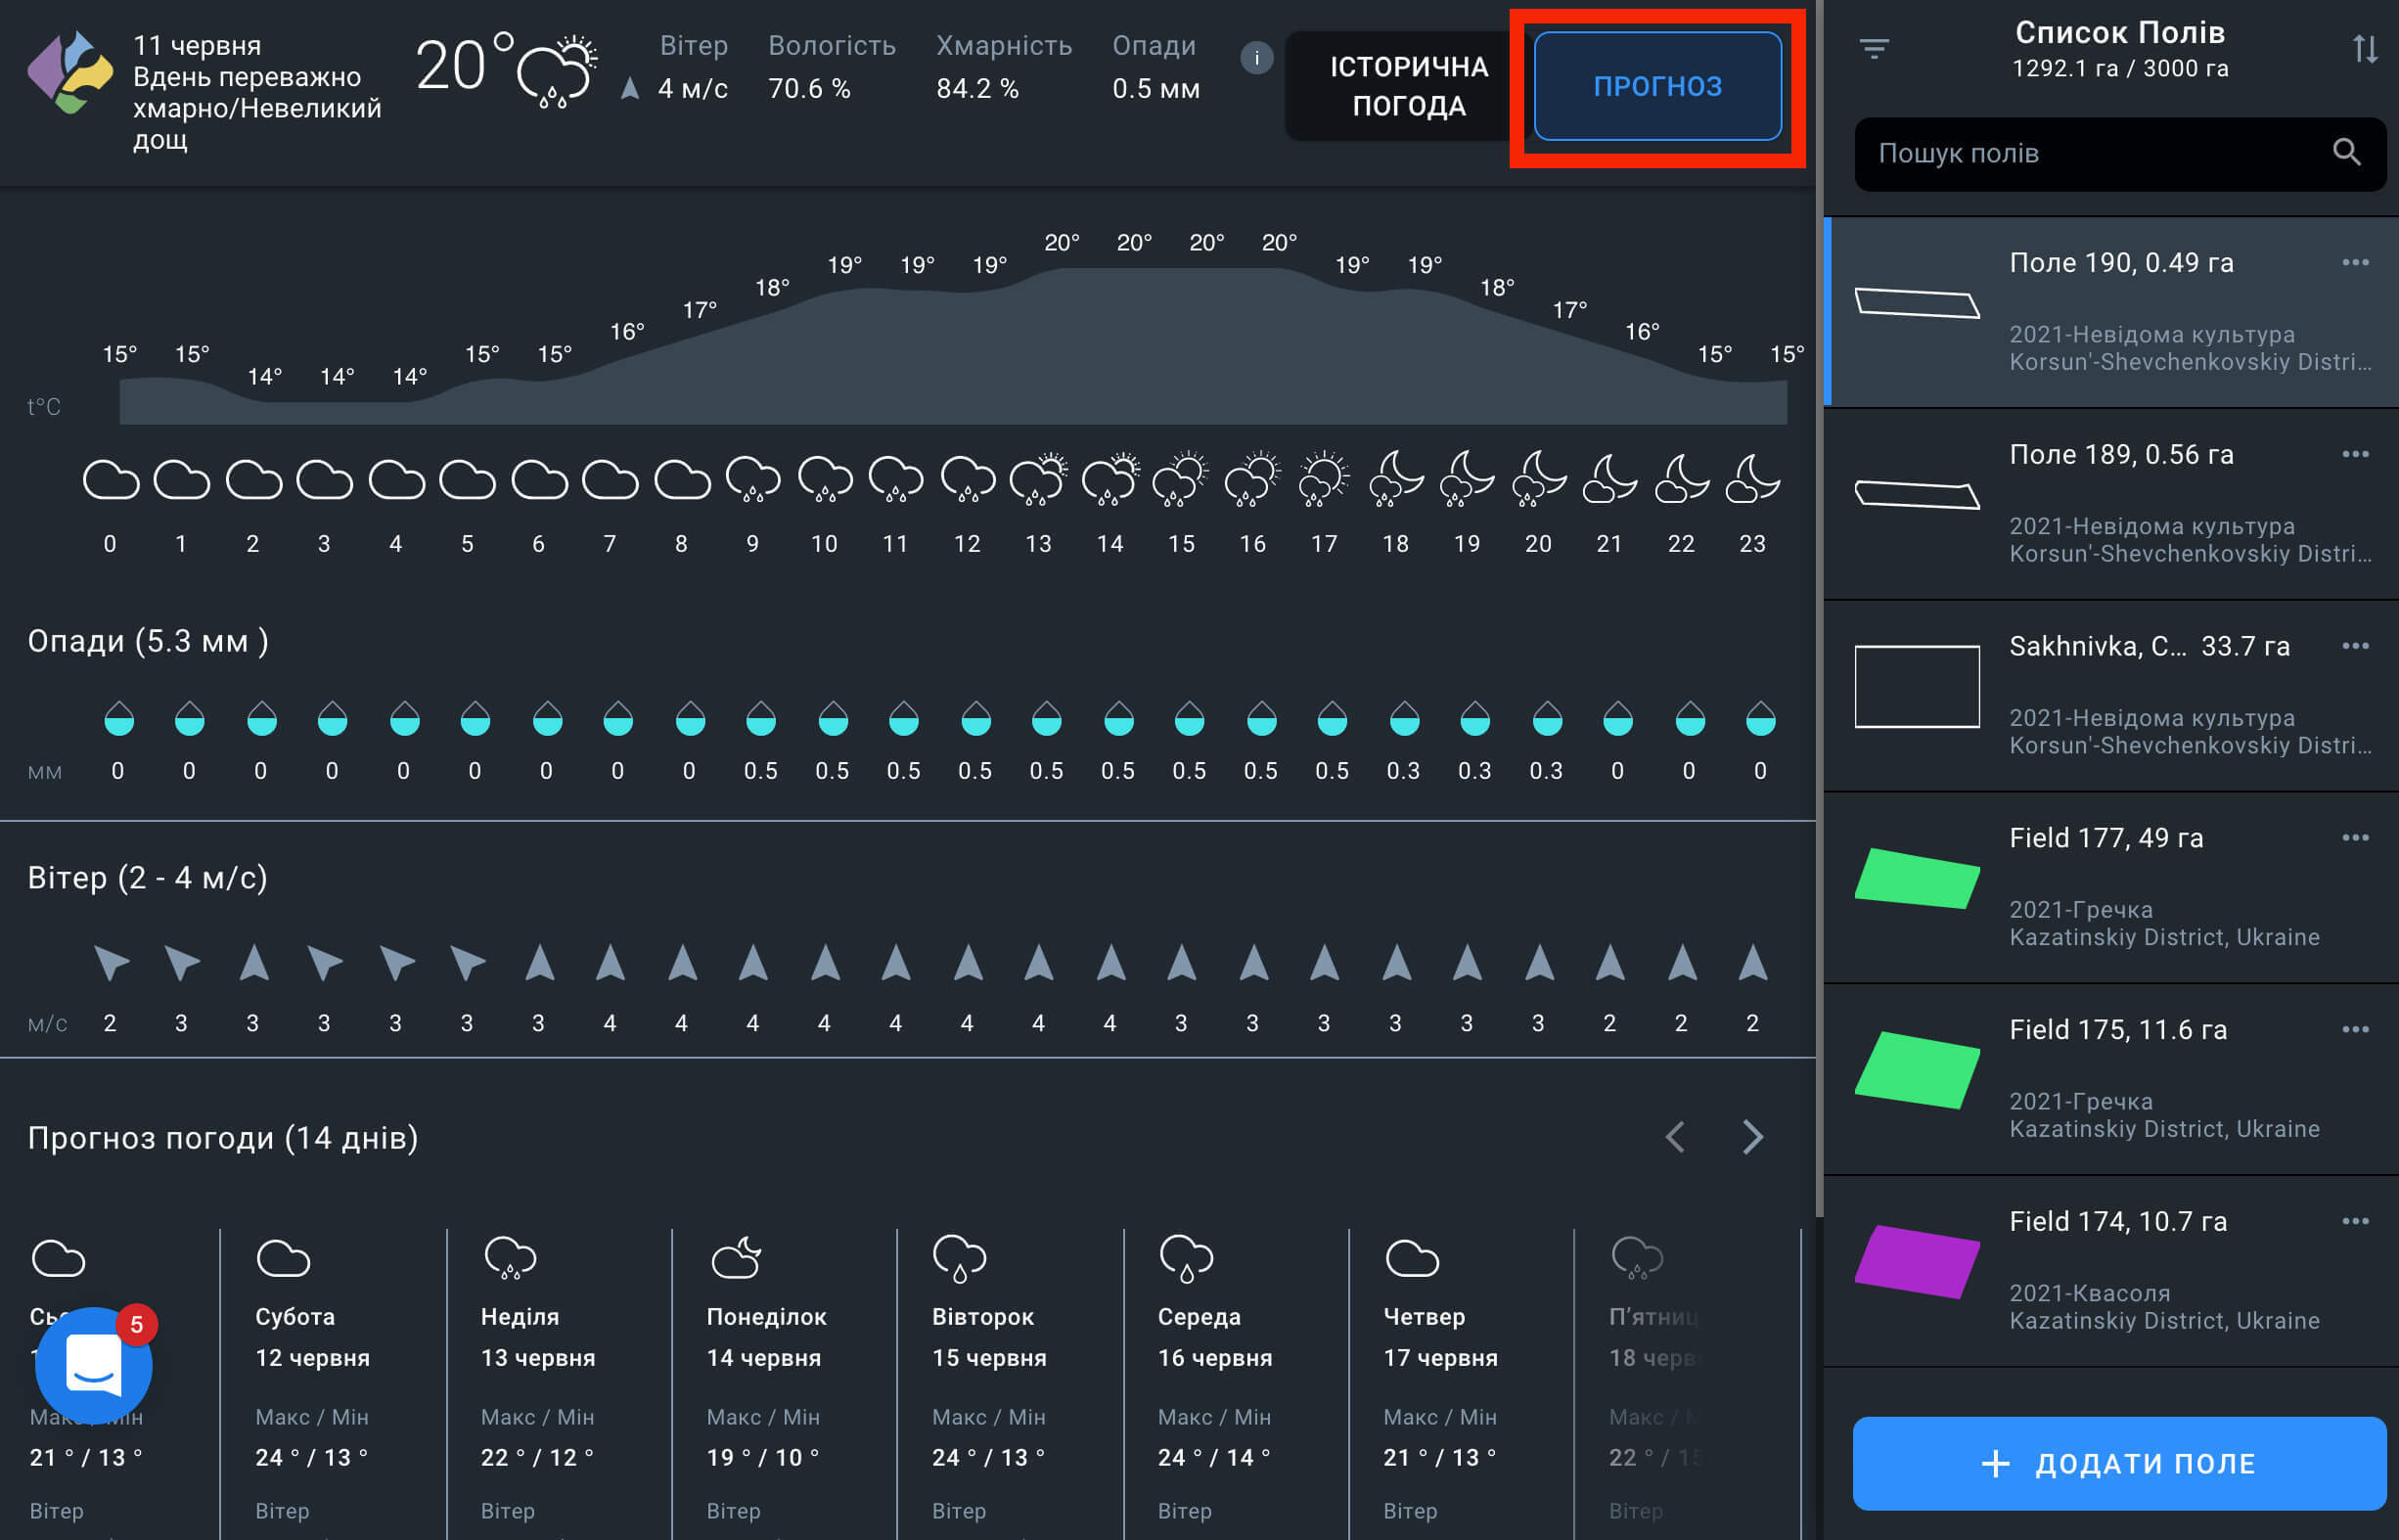This screenshot has height=1540, width=2399.
Task: Open options menu for Field 177
Action: point(2355,838)
